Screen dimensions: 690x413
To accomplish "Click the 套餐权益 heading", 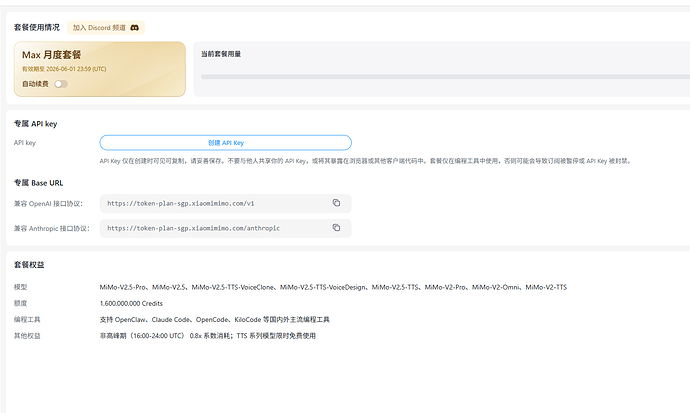I will coord(29,264).
